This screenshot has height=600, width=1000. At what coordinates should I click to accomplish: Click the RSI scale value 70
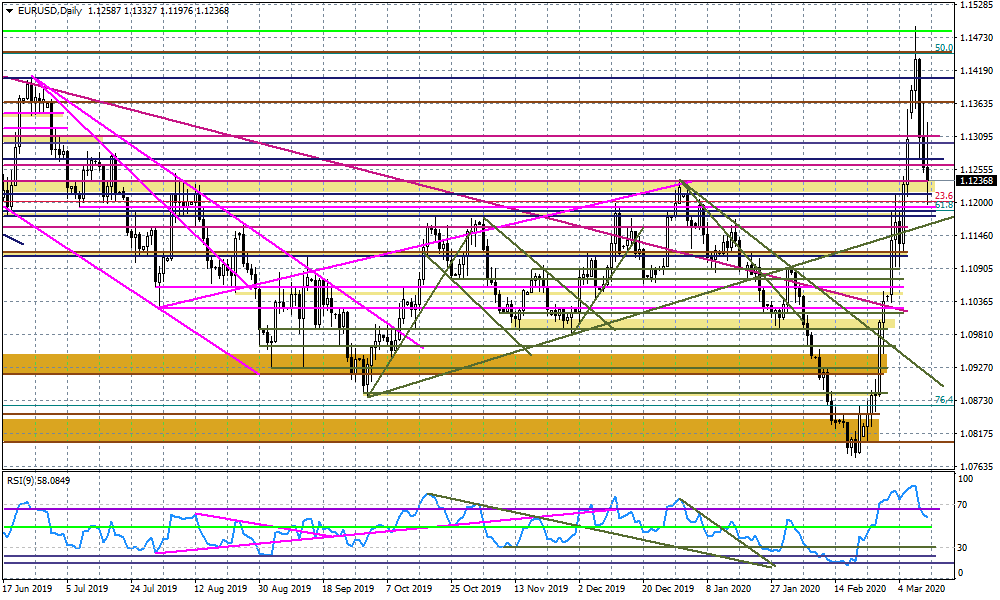(x=963, y=504)
